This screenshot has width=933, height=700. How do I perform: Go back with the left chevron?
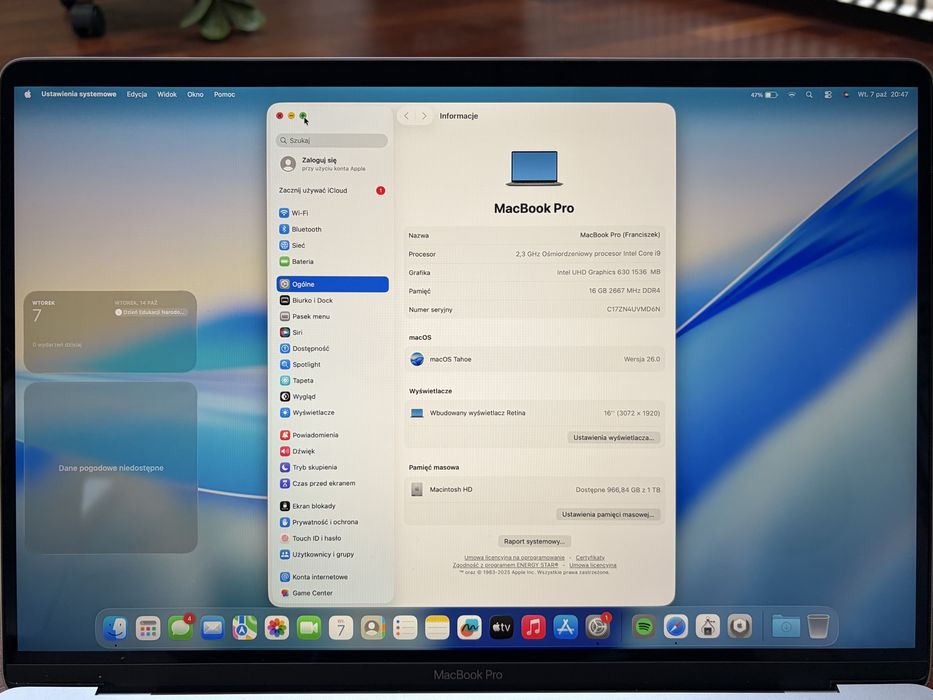pos(406,116)
